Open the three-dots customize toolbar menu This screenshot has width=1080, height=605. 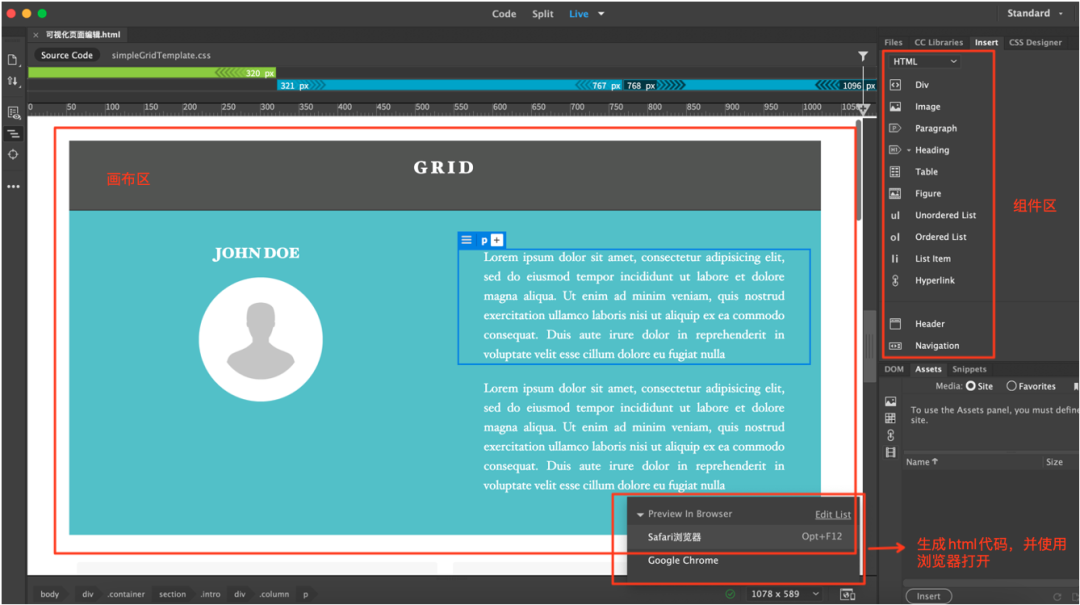coord(13,187)
